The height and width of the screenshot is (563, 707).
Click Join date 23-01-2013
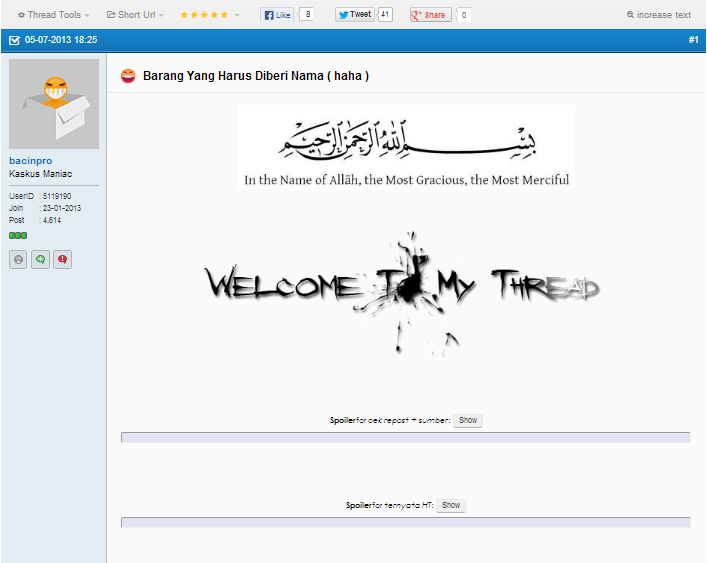tap(62, 208)
